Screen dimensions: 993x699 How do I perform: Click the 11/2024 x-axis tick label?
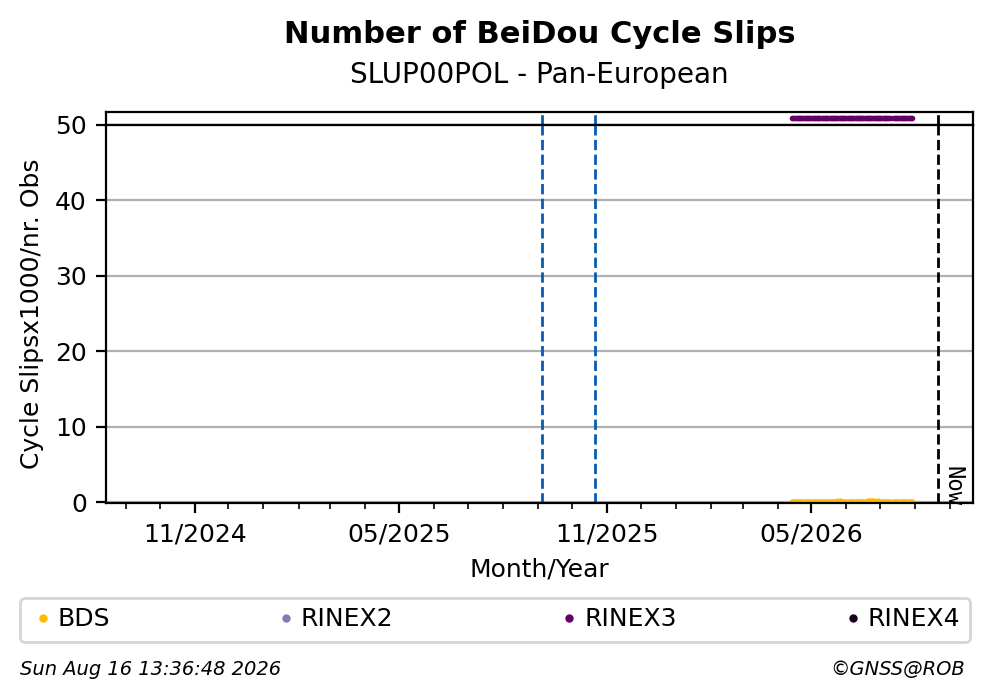click(195, 534)
